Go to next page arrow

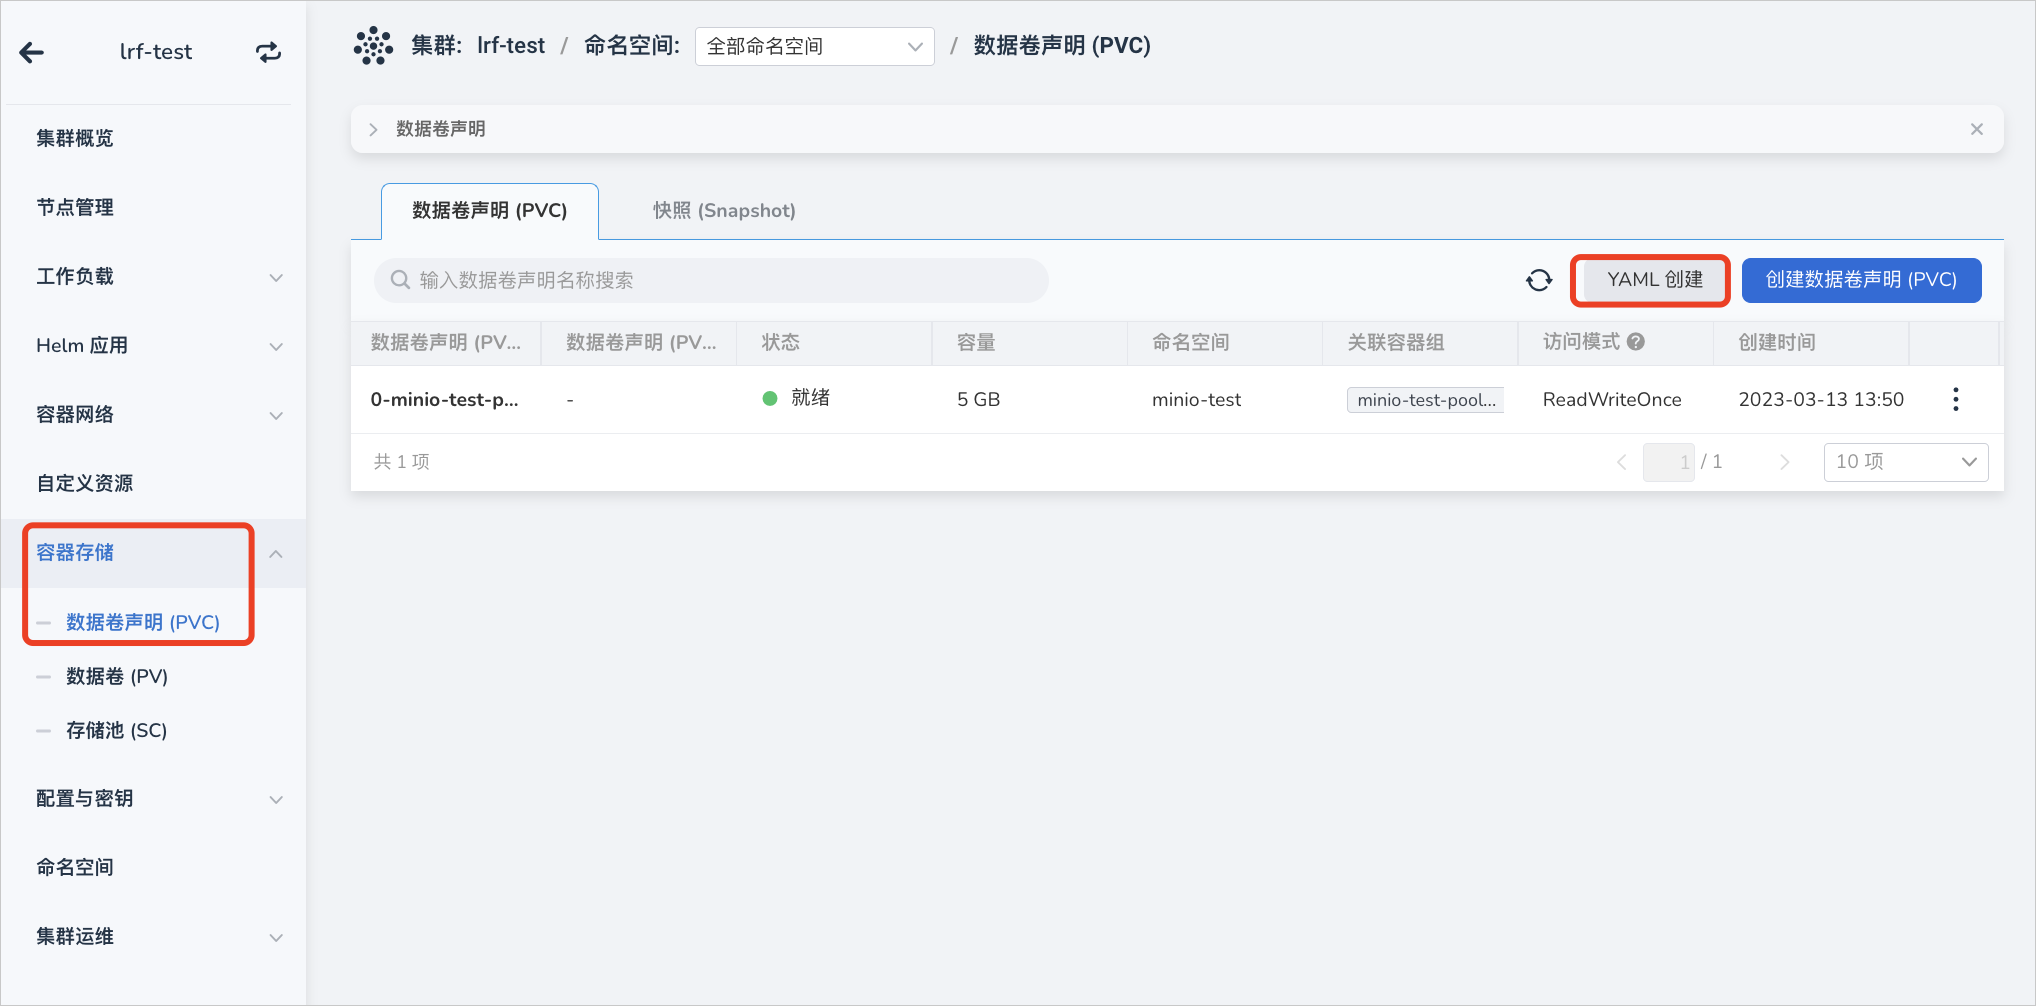1784,462
